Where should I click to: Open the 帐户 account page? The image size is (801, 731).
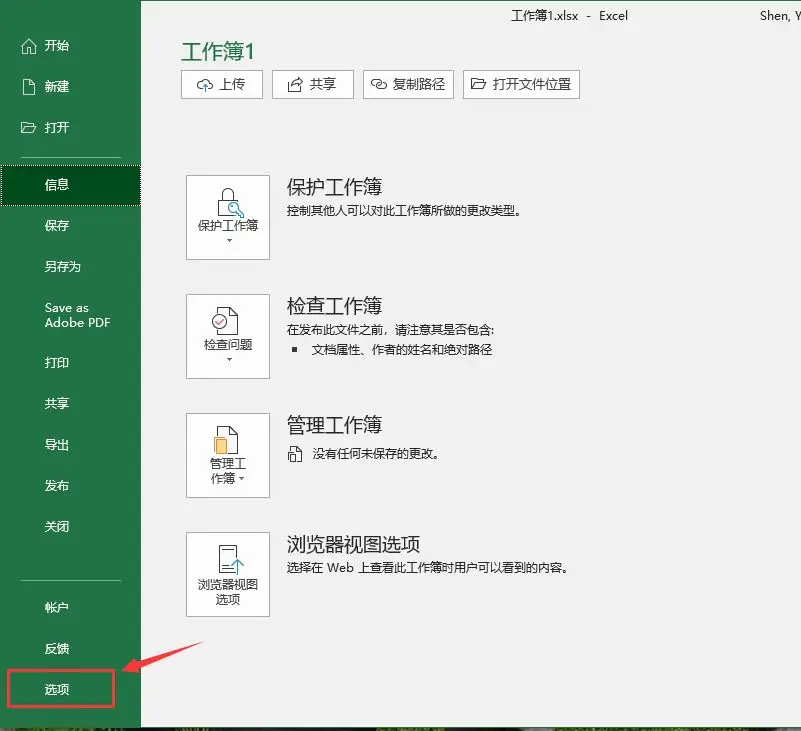[57, 608]
